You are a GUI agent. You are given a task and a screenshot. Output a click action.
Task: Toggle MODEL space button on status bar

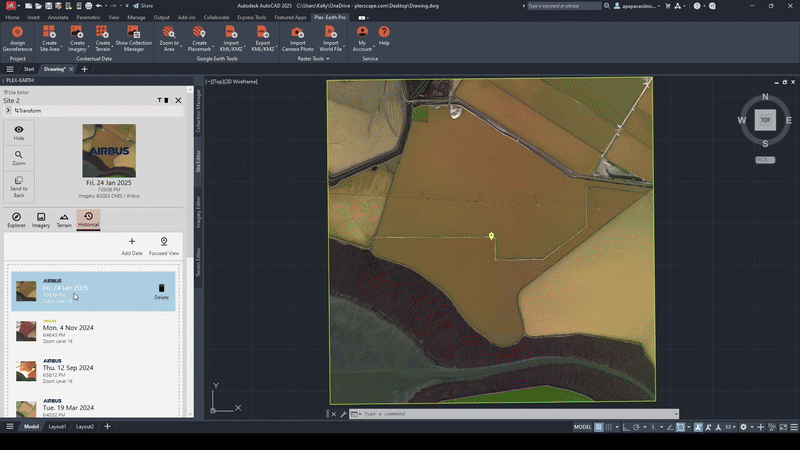[x=582, y=427]
